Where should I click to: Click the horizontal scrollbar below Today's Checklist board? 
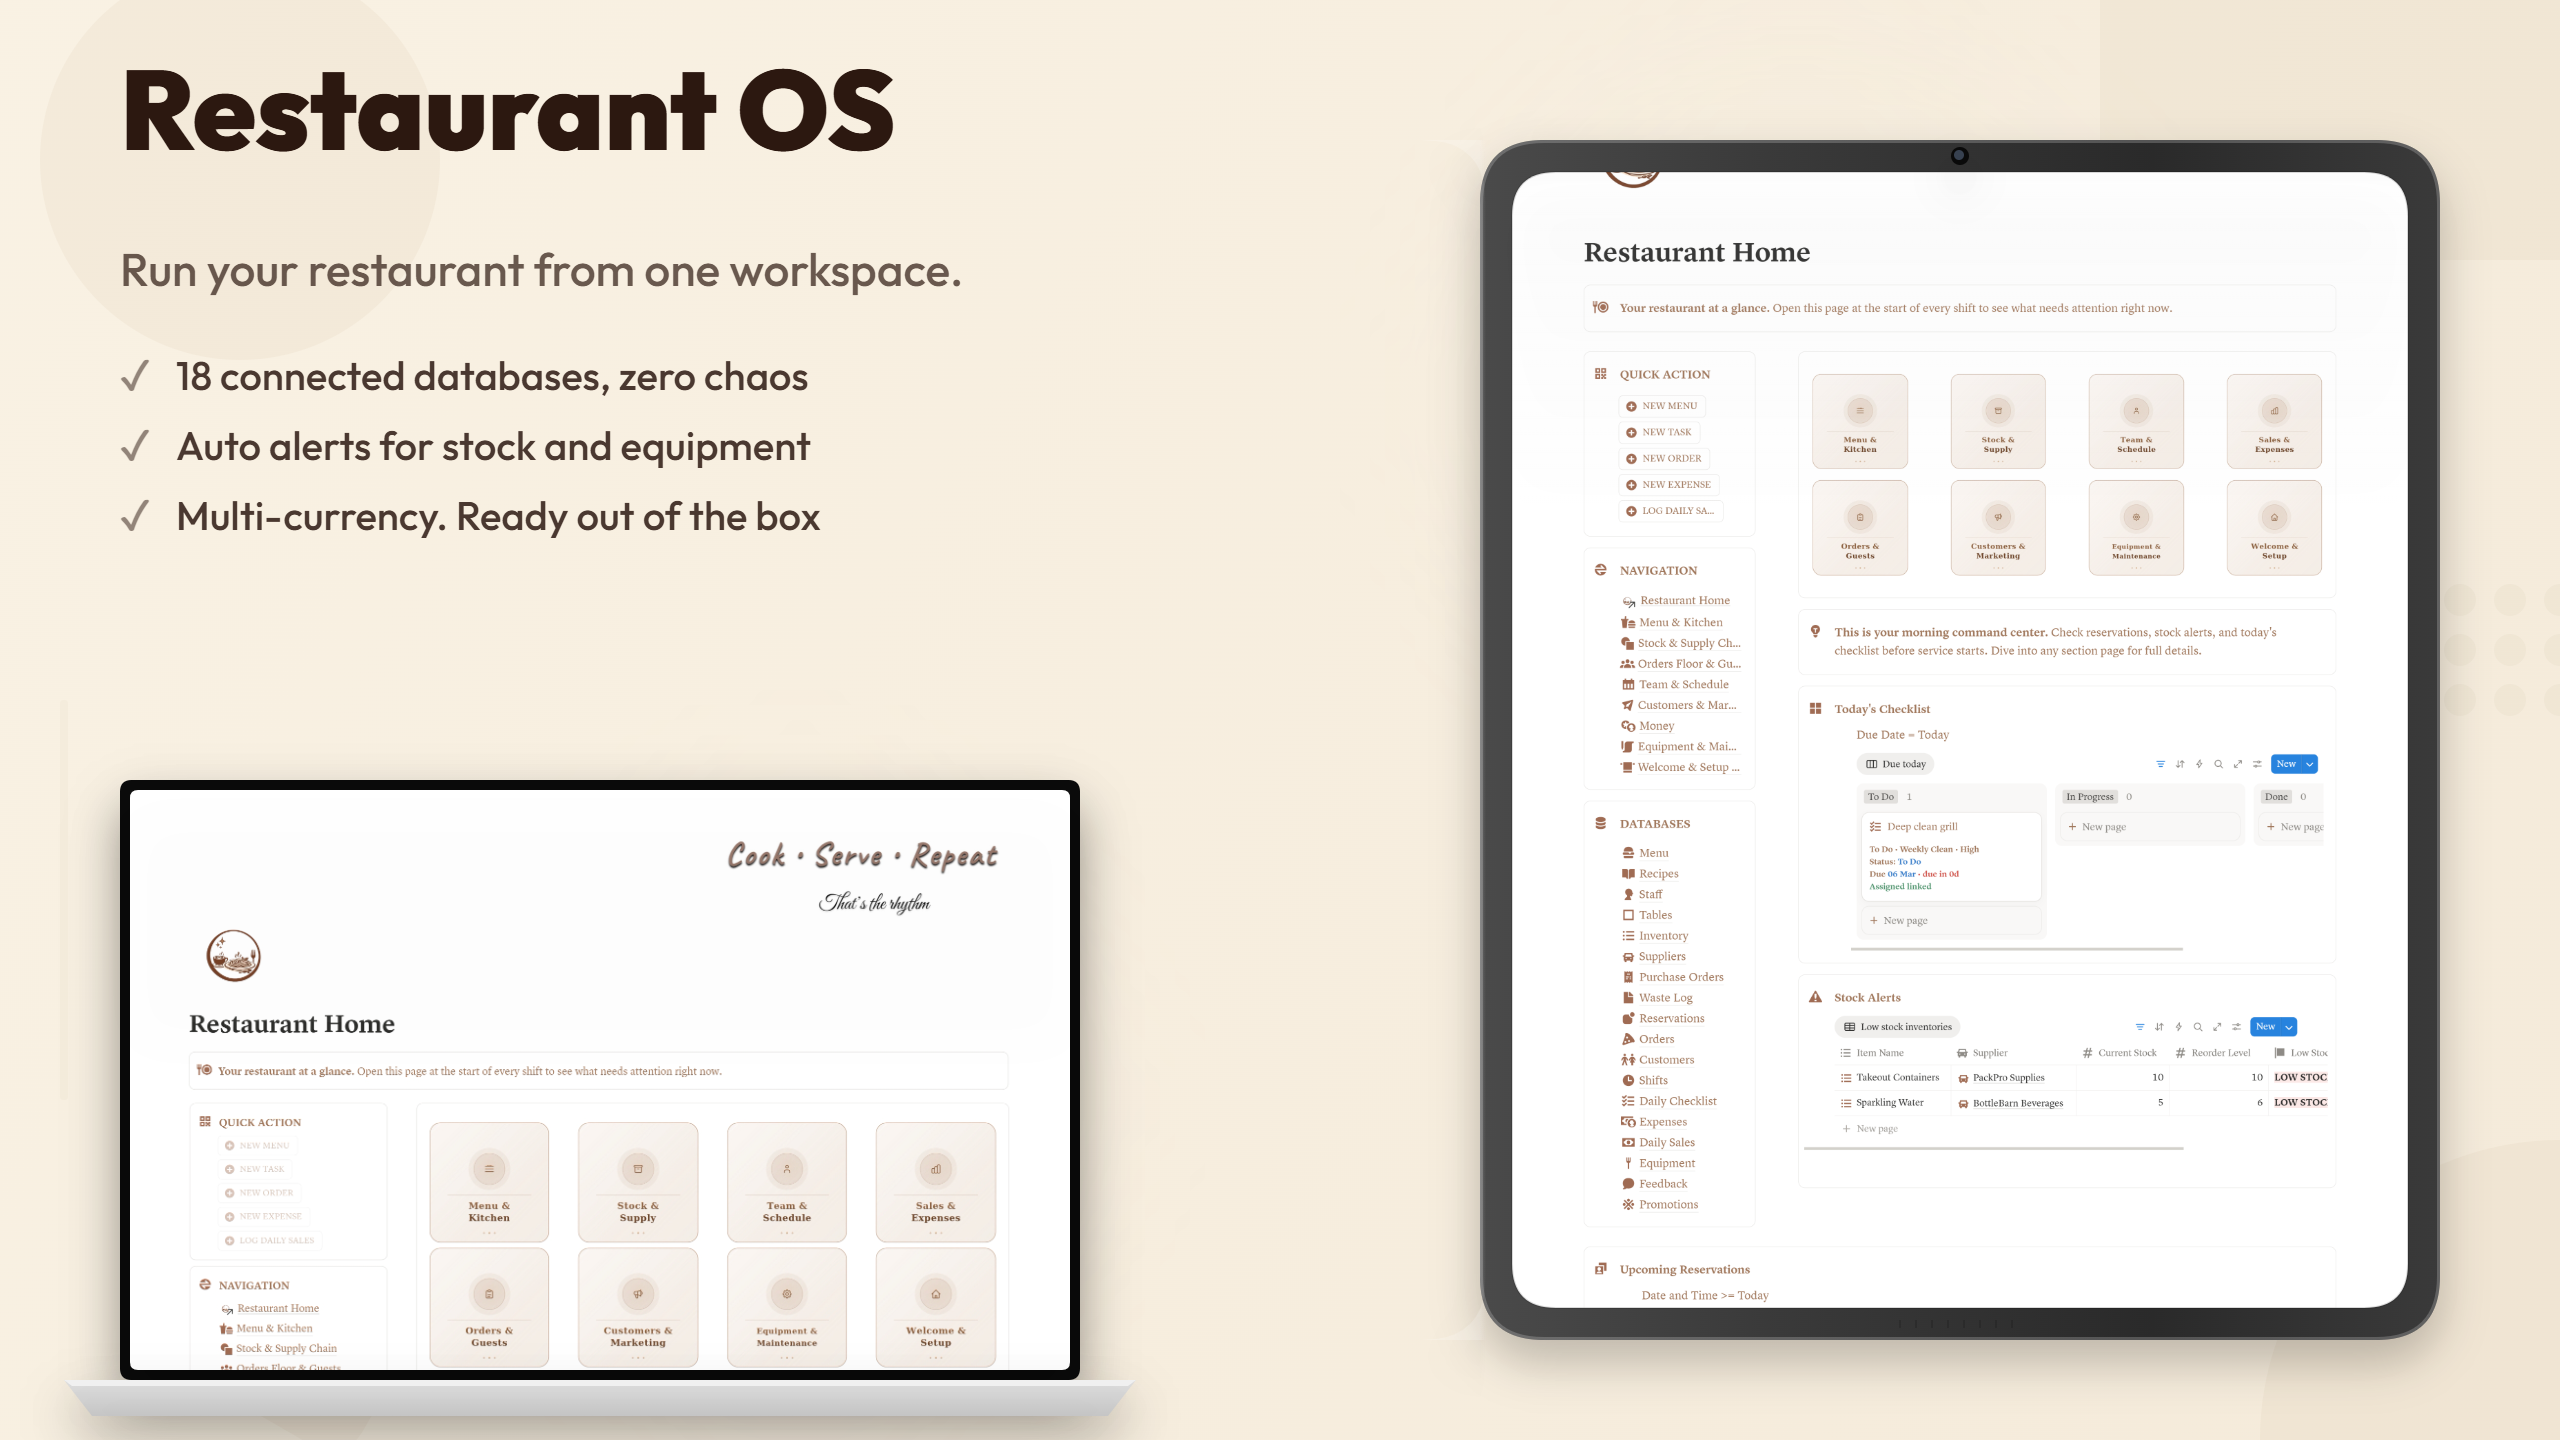[x=2016, y=948]
